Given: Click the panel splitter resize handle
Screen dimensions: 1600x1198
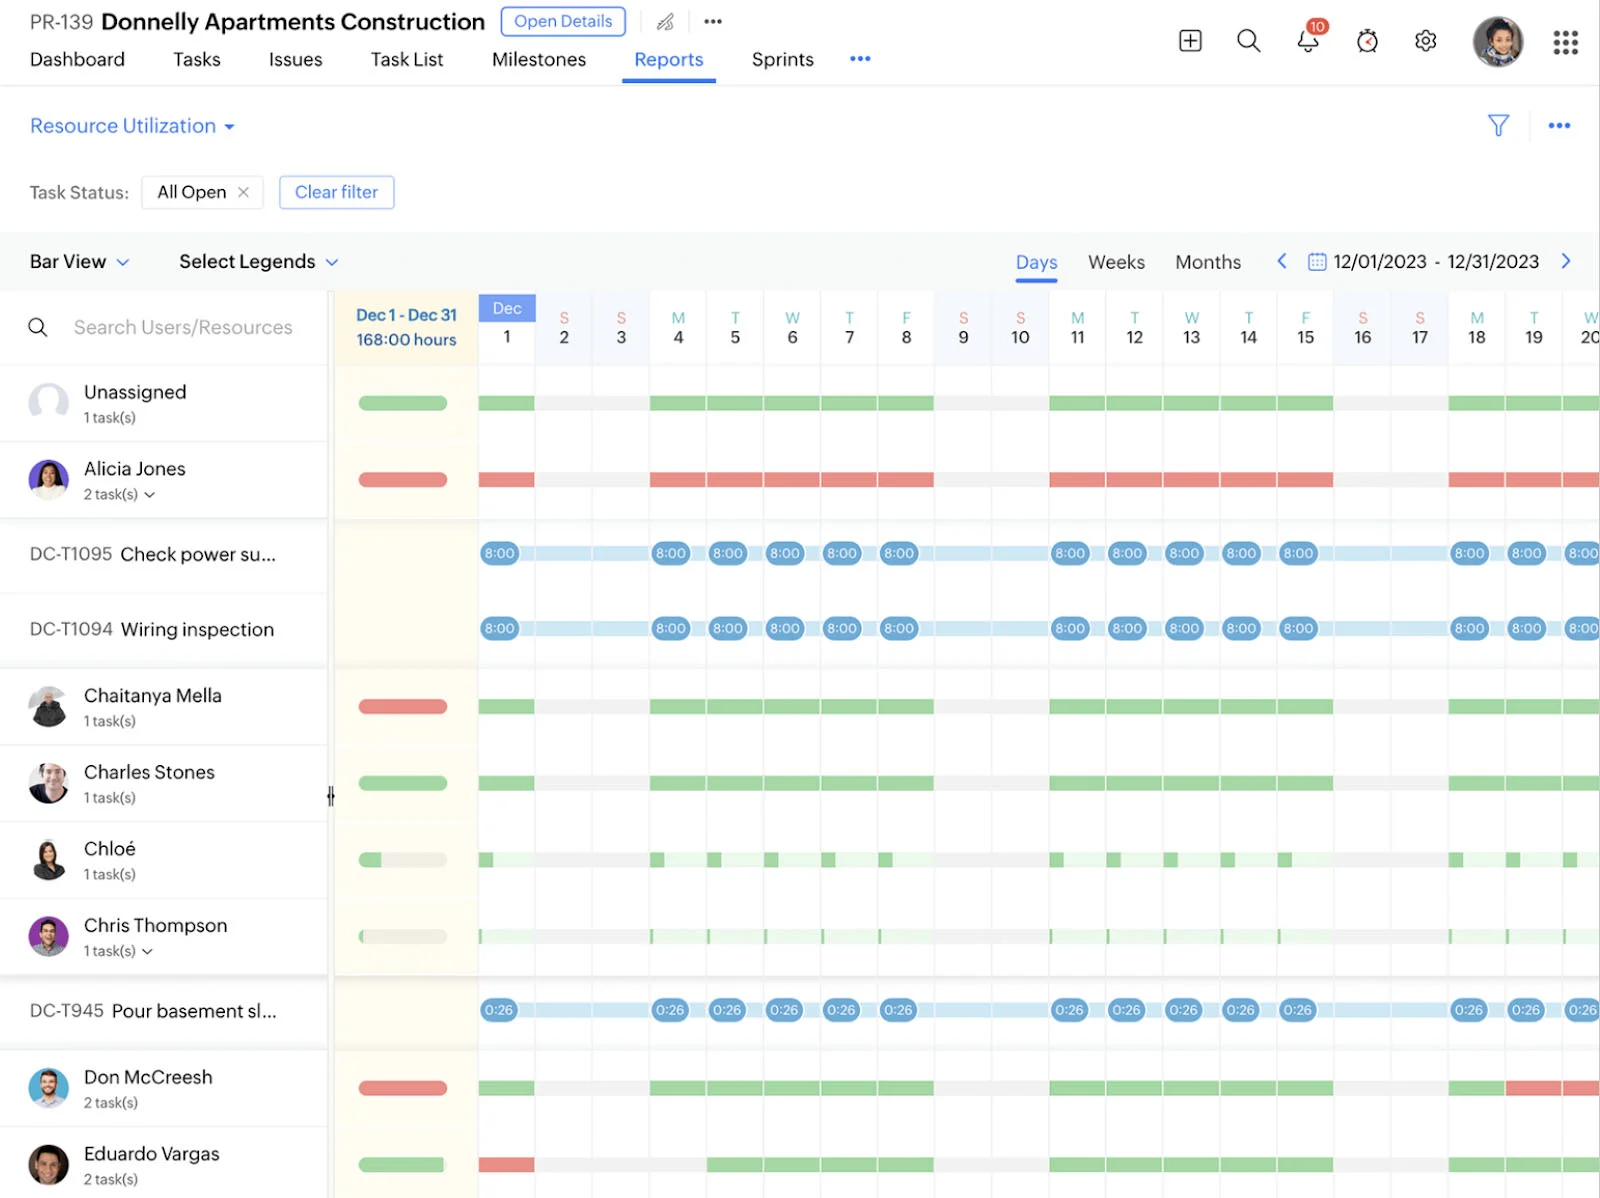Looking at the screenshot, I should click(330, 796).
